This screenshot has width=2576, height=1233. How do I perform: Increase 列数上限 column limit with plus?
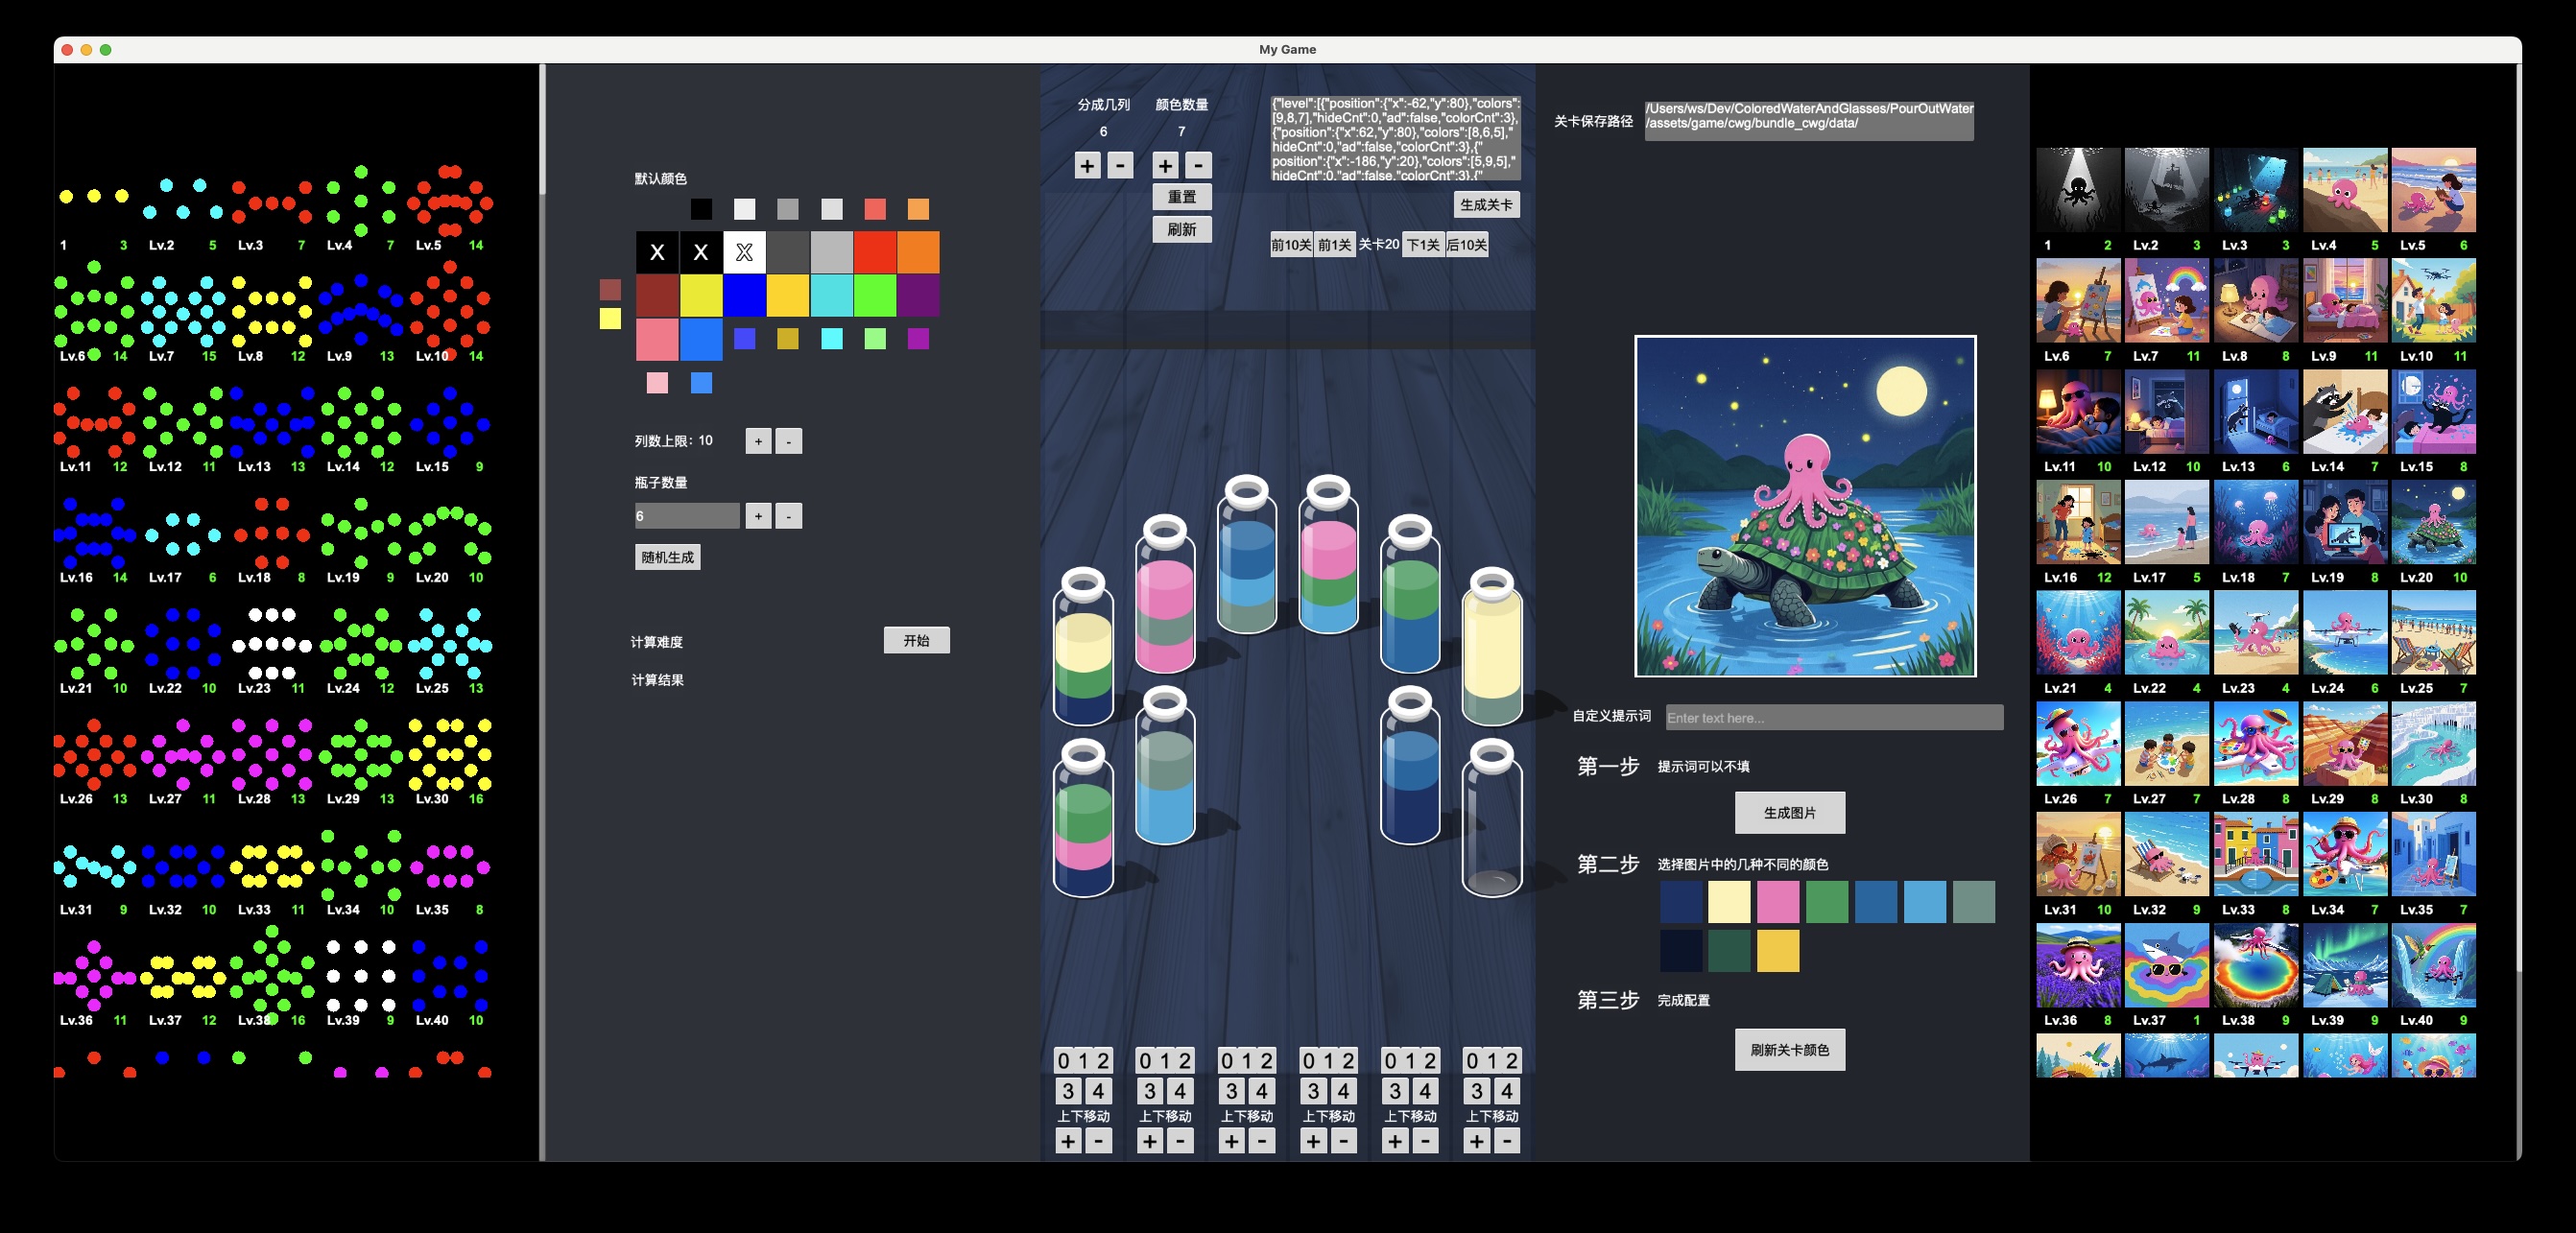click(758, 441)
